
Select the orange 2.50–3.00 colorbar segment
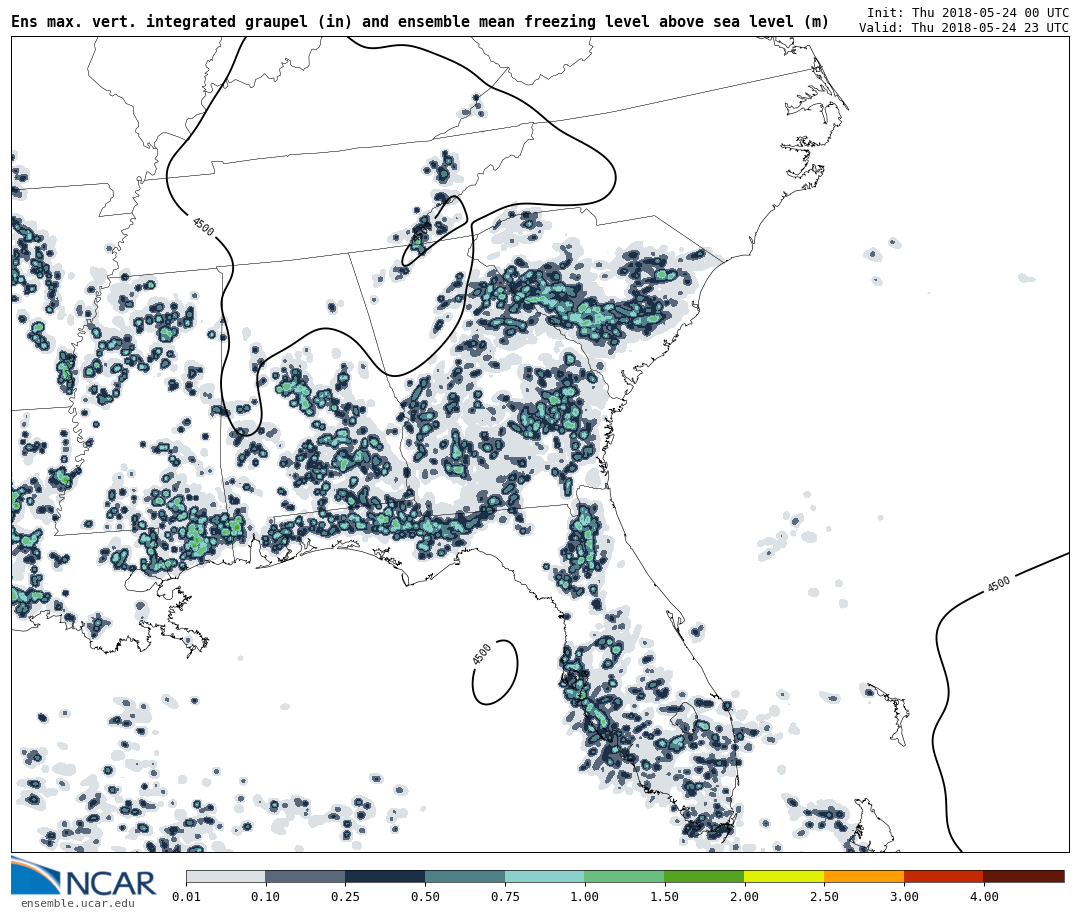pyautogui.click(x=864, y=876)
